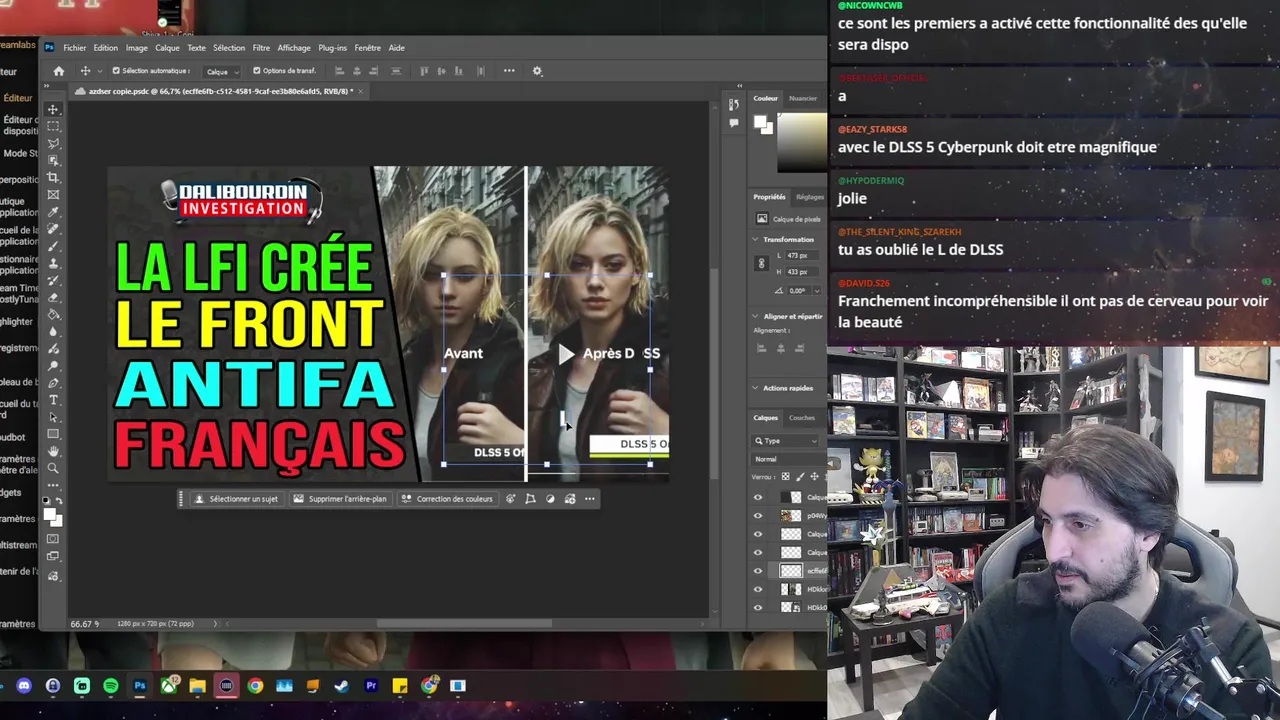The height and width of the screenshot is (720, 1280).
Task: Open the Fenêtre menu
Action: (367, 48)
